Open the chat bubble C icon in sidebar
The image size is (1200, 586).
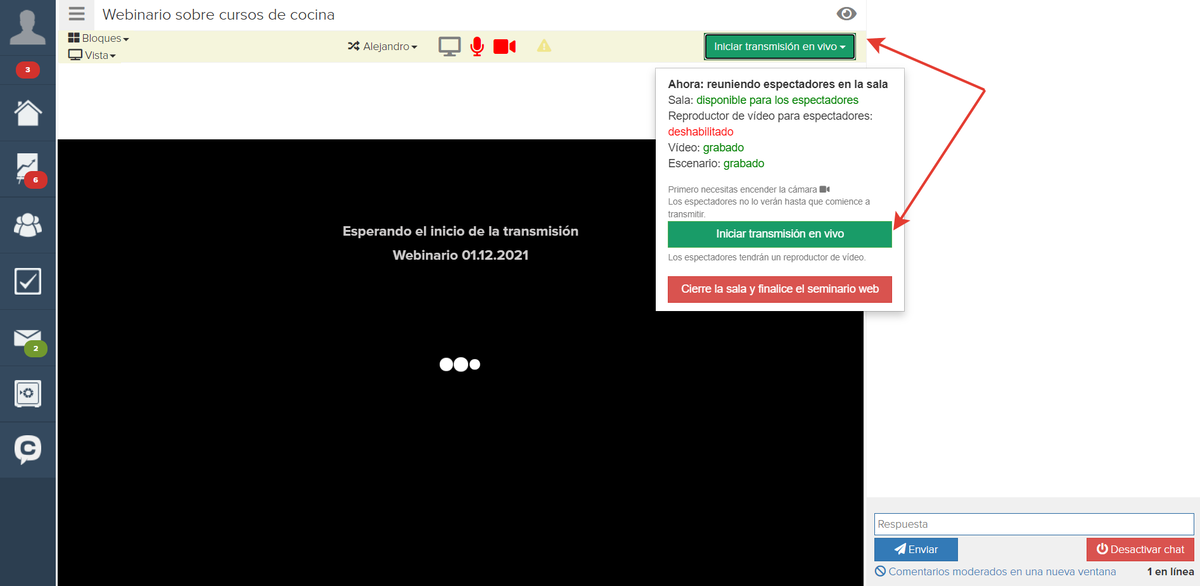tap(28, 450)
